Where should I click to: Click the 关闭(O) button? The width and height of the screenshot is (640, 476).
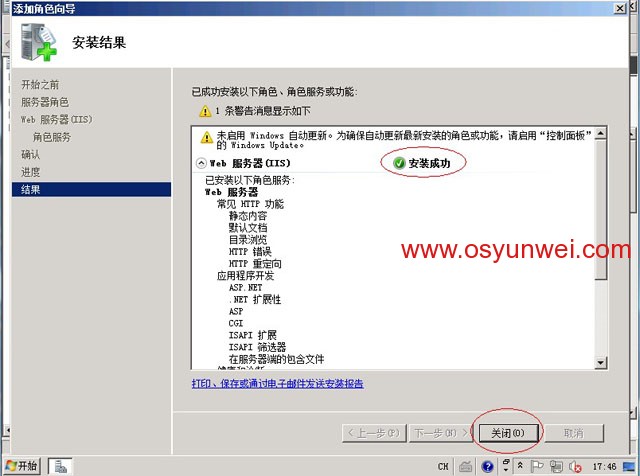[x=509, y=433]
